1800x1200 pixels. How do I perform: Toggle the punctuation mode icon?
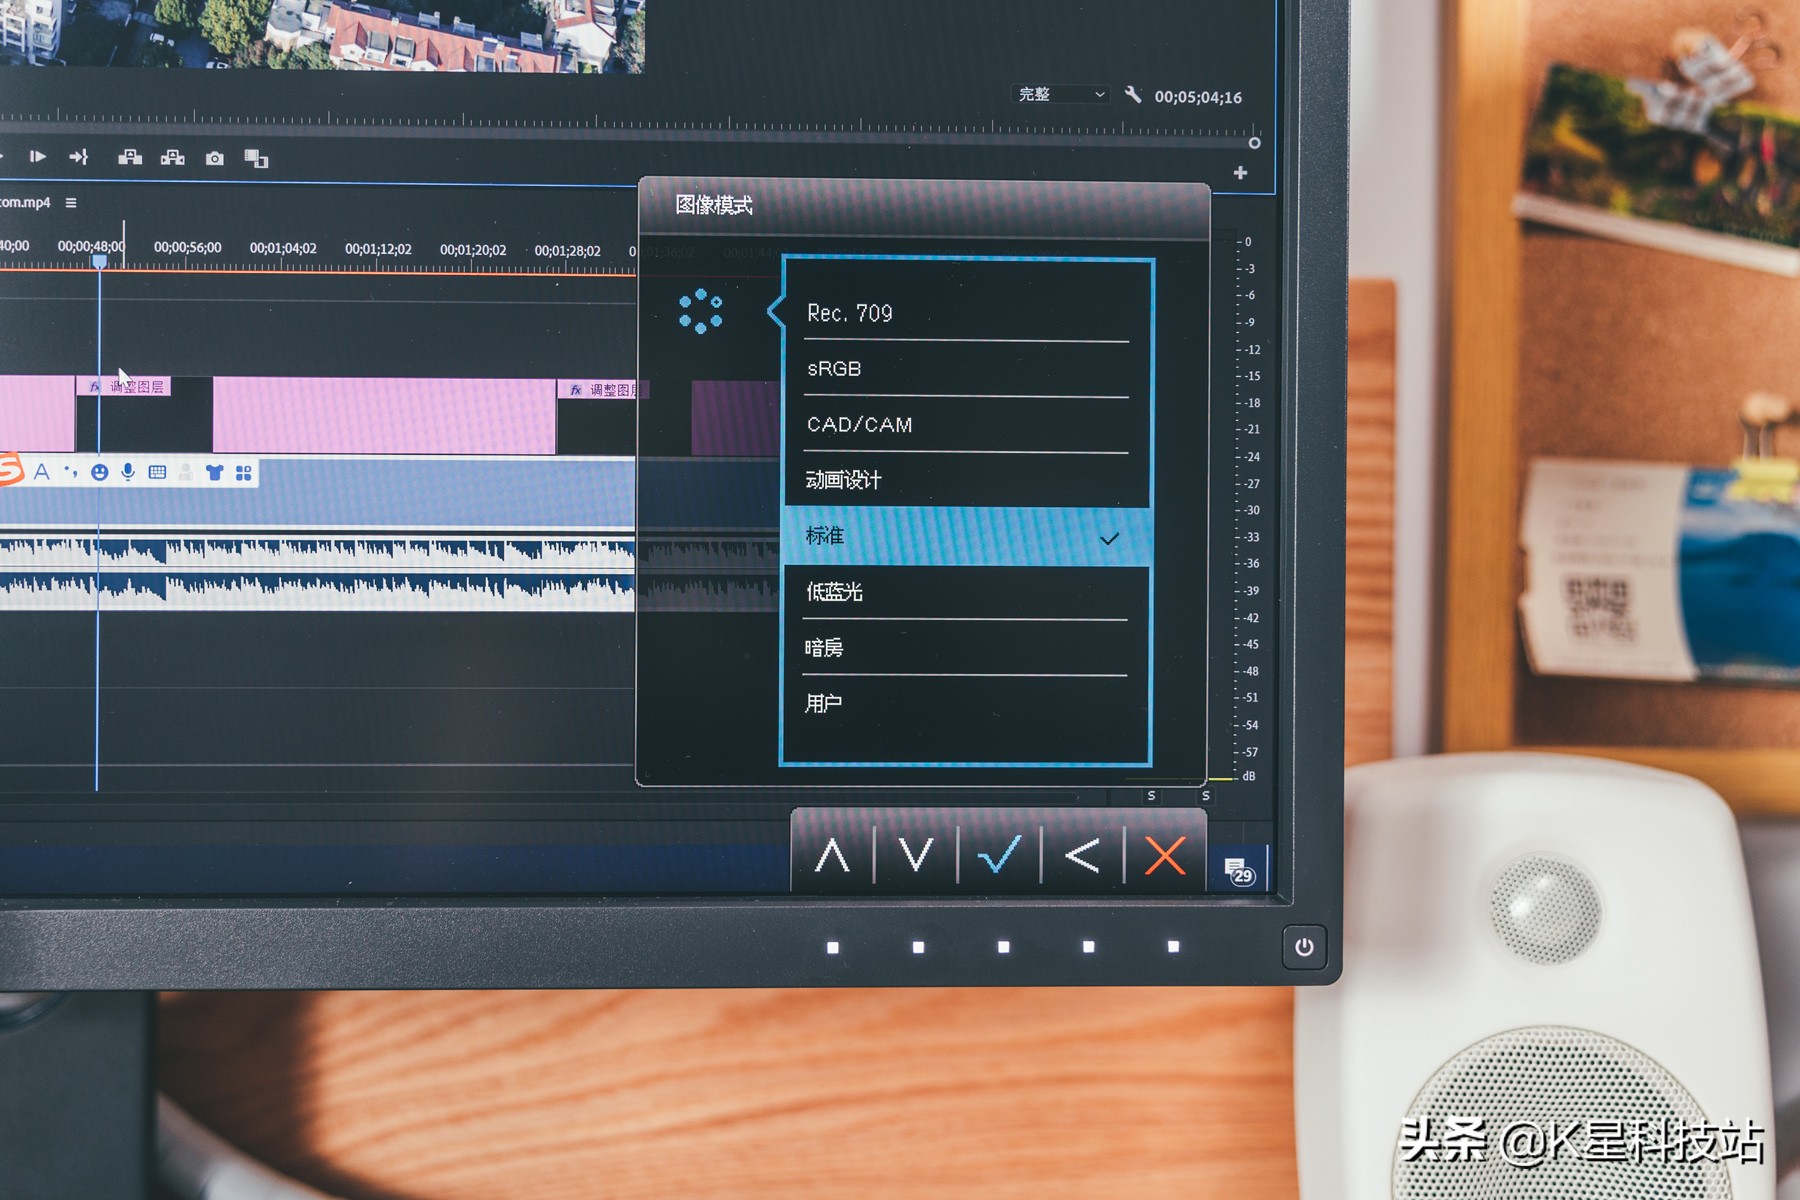(x=70, y=472)
